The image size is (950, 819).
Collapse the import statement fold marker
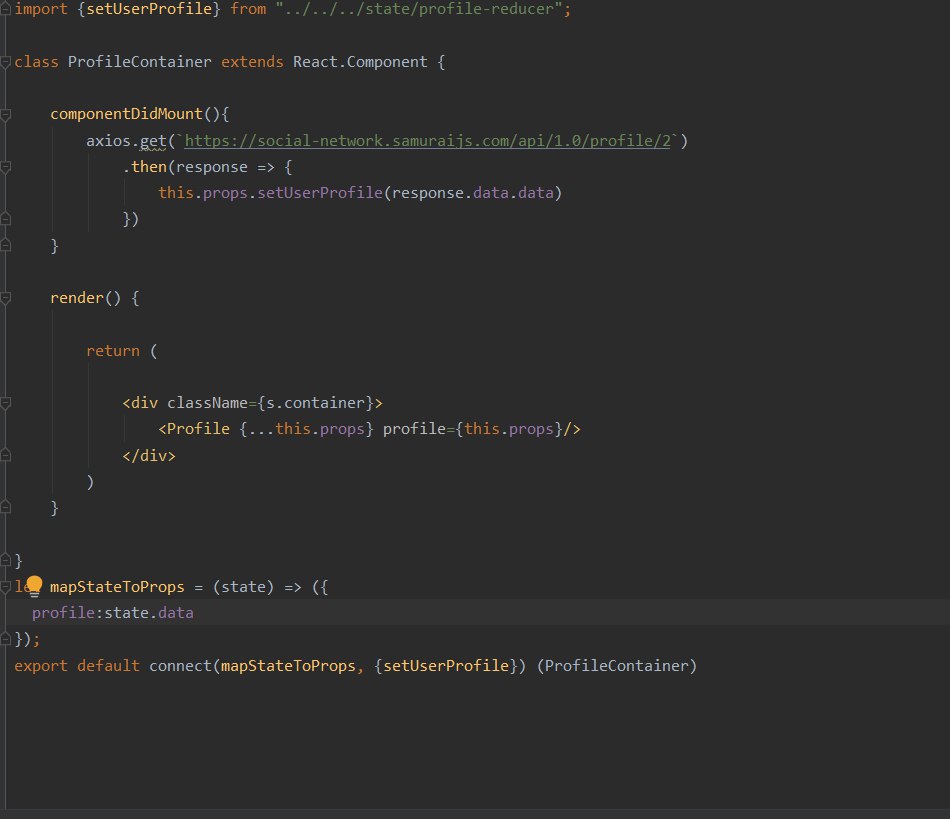(5, 9)
